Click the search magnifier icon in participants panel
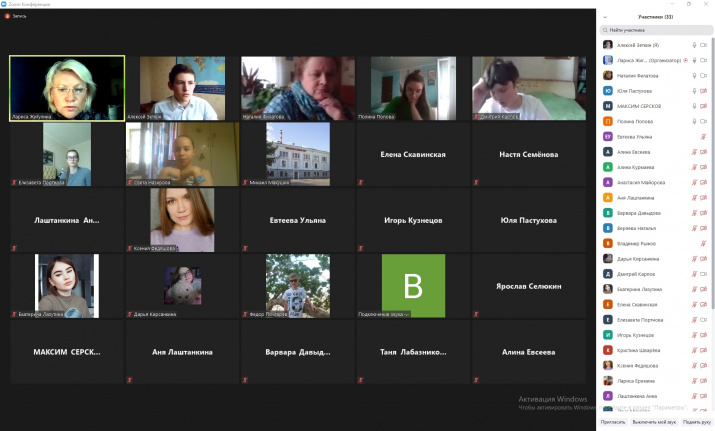715x431 pixels. [605, 30]
